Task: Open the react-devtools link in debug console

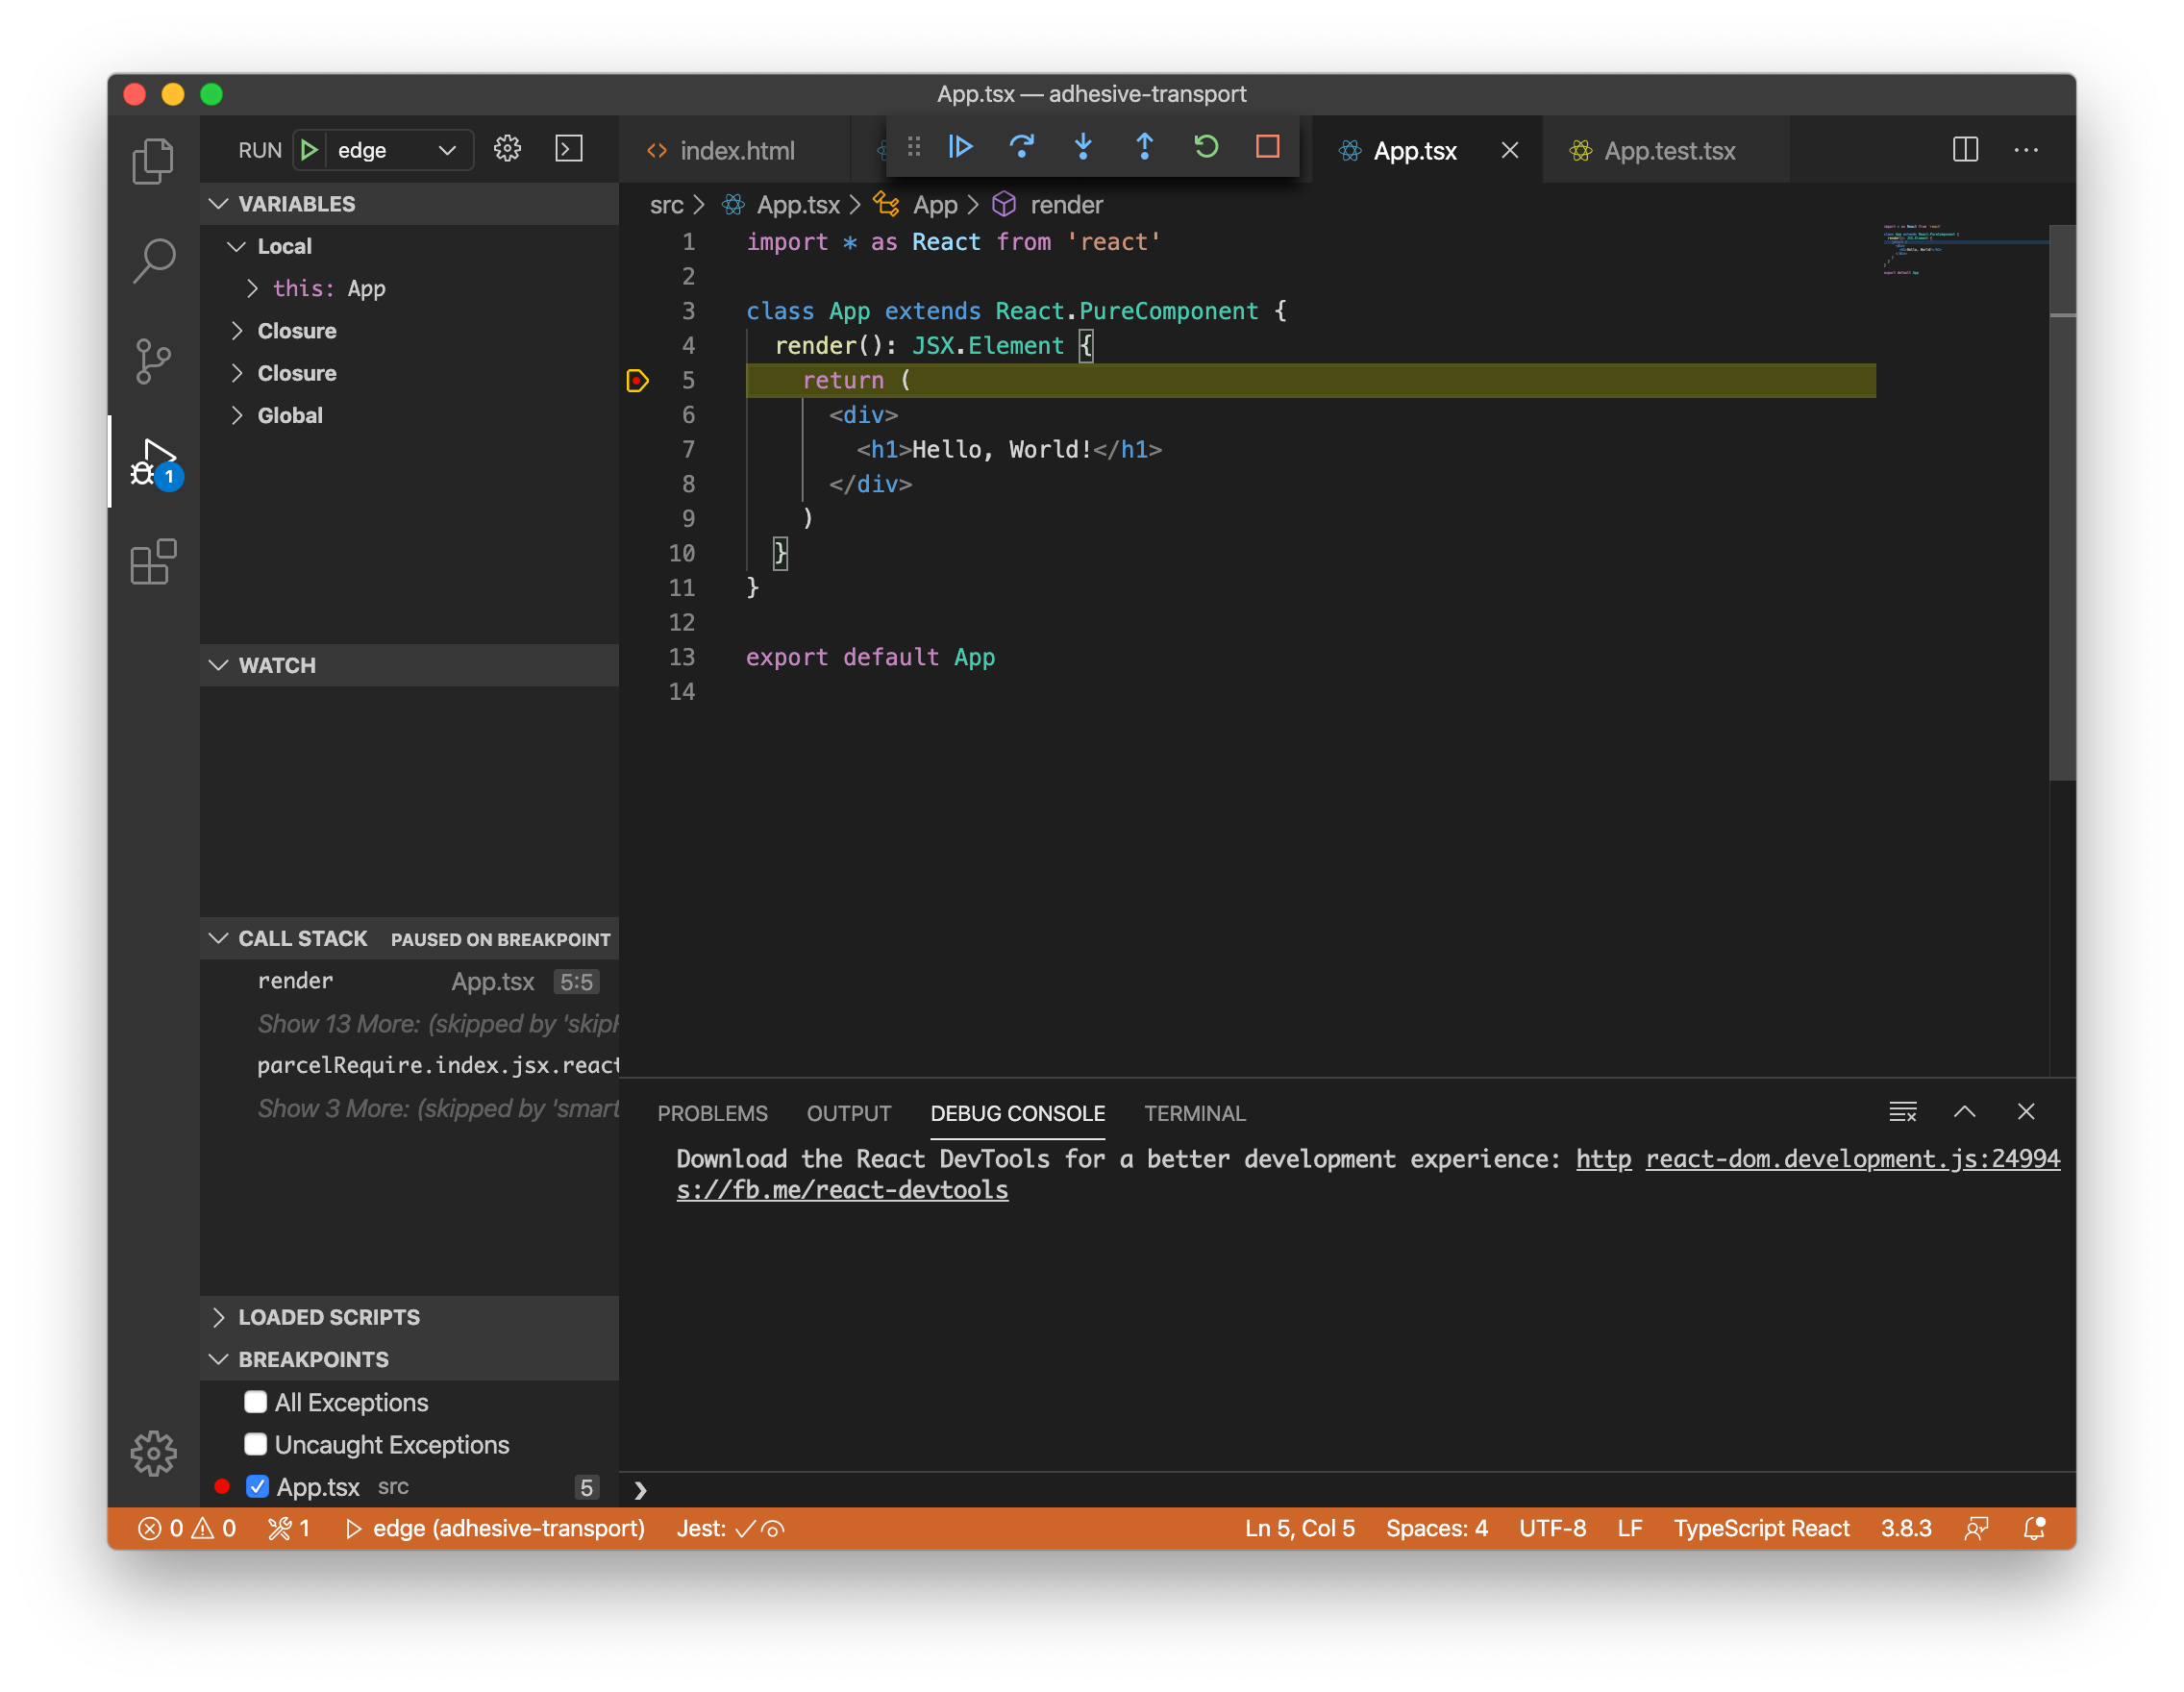Action: coord(842,1189)
